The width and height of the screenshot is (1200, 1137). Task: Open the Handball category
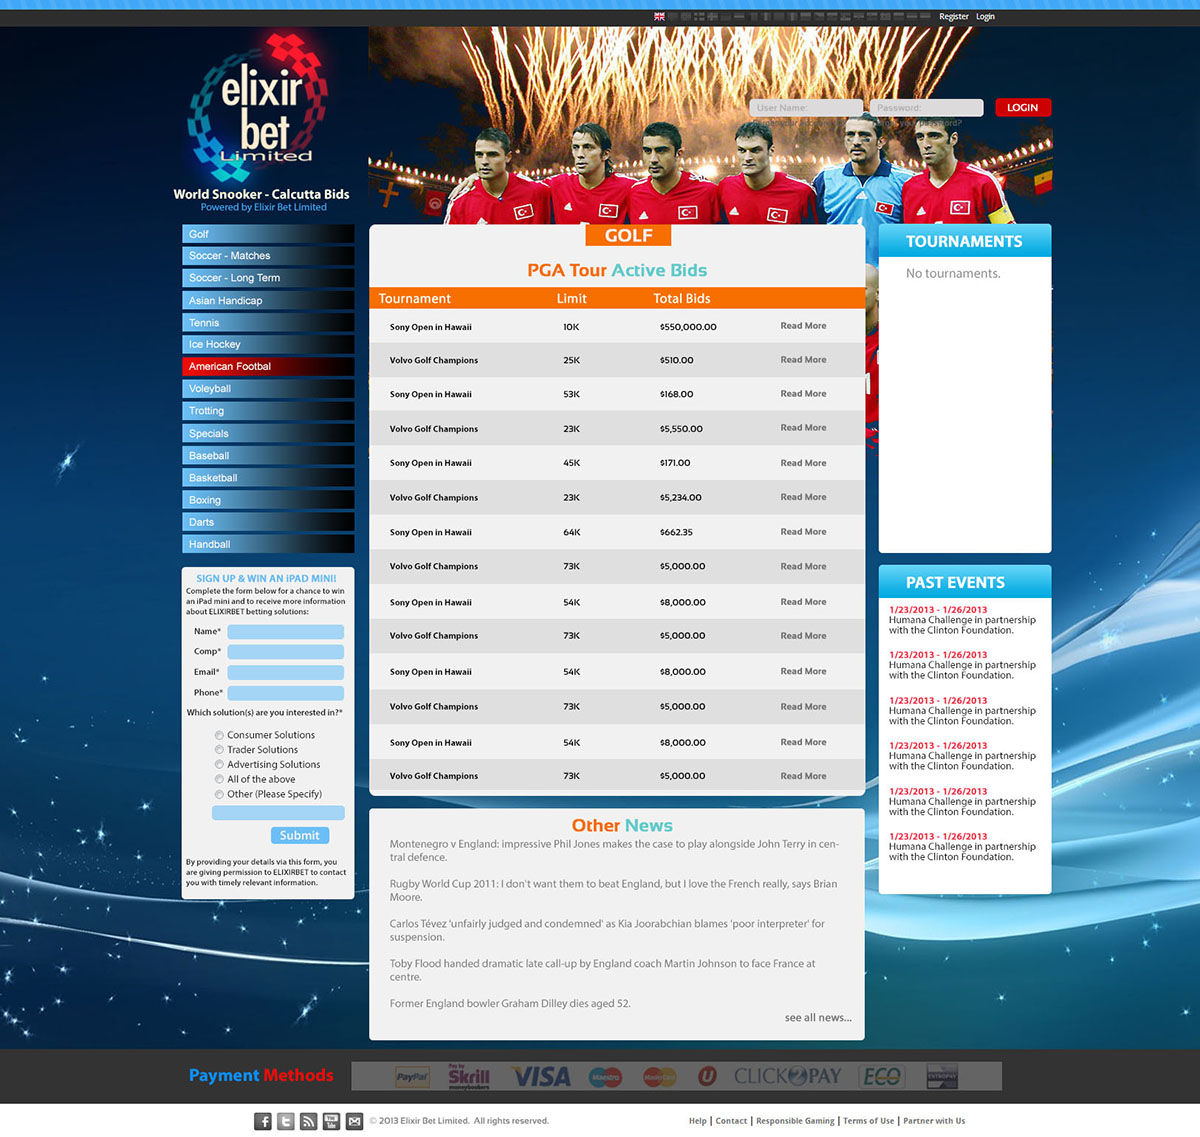click(268, 544)
